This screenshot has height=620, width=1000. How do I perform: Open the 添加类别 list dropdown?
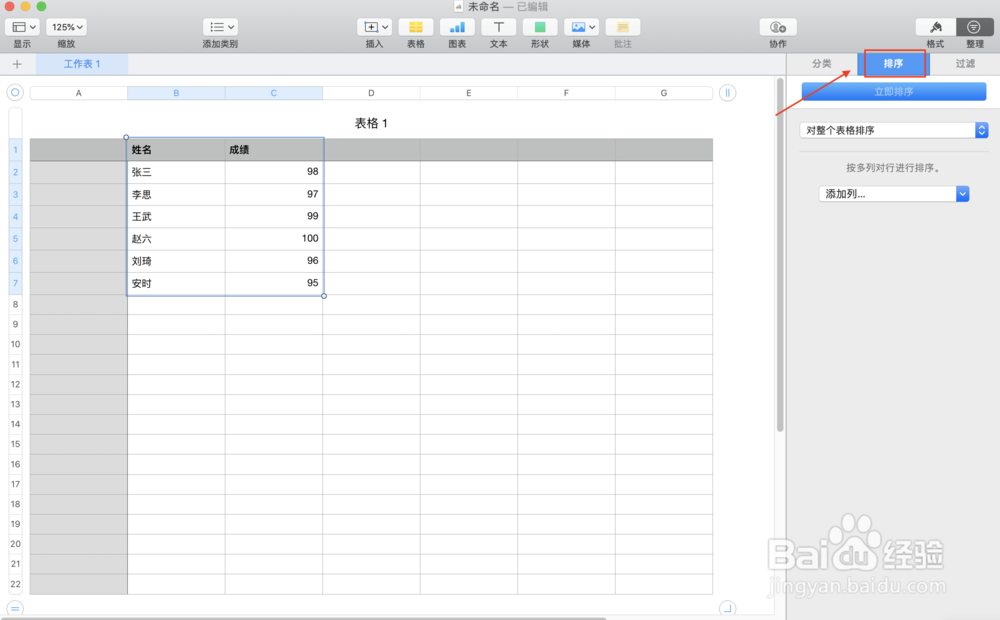(220, 27)
